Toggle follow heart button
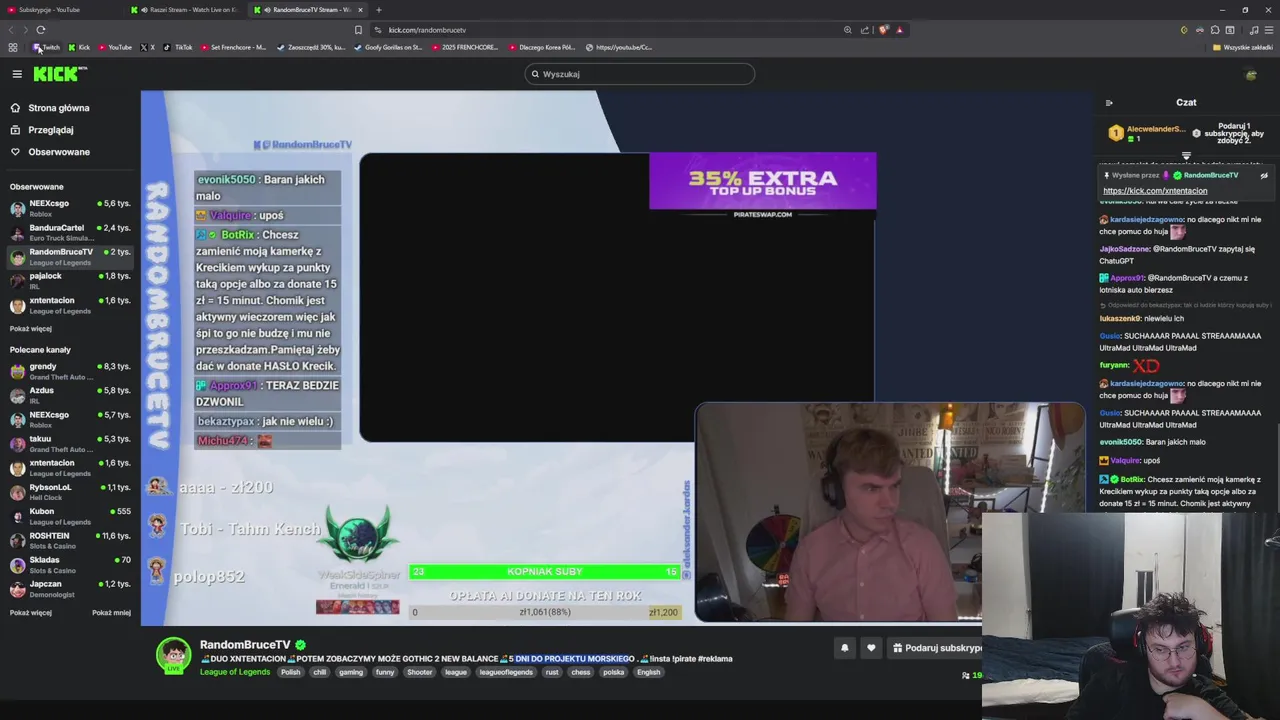Screen dimensions: 1280x720 (871, 648)
